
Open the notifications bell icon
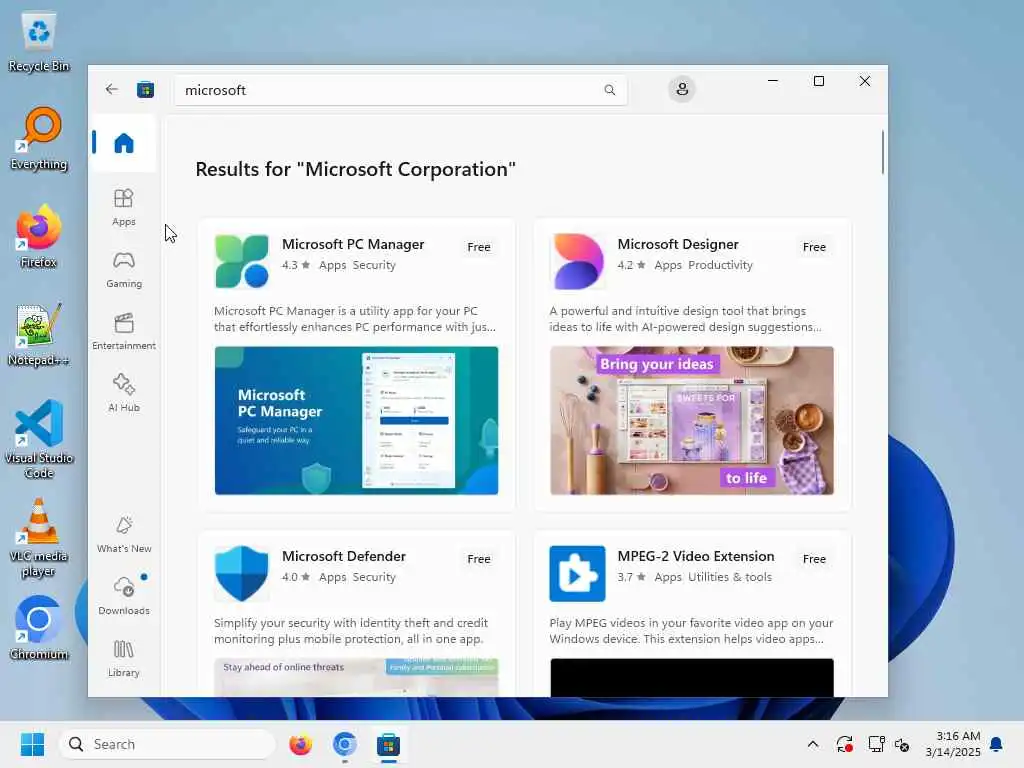click(x=997, y=744)
